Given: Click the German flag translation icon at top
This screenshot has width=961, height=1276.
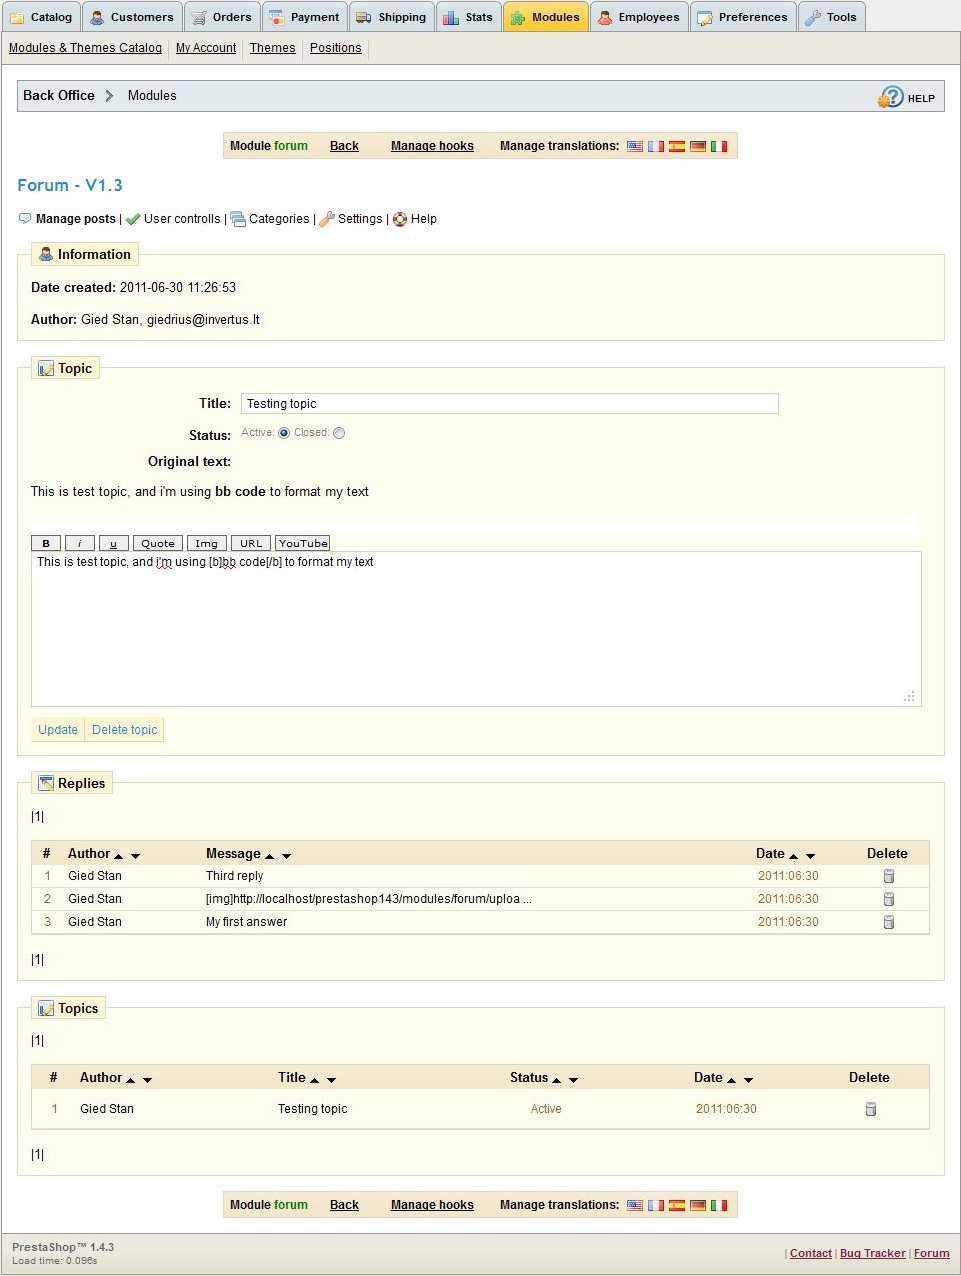Looking at the screenshot, I should (698, 146).
